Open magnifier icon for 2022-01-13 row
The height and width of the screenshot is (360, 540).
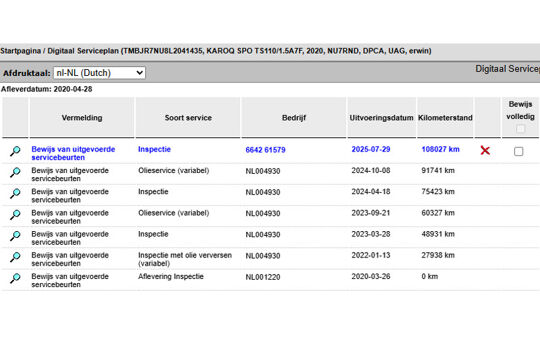(x=15, y=257)
